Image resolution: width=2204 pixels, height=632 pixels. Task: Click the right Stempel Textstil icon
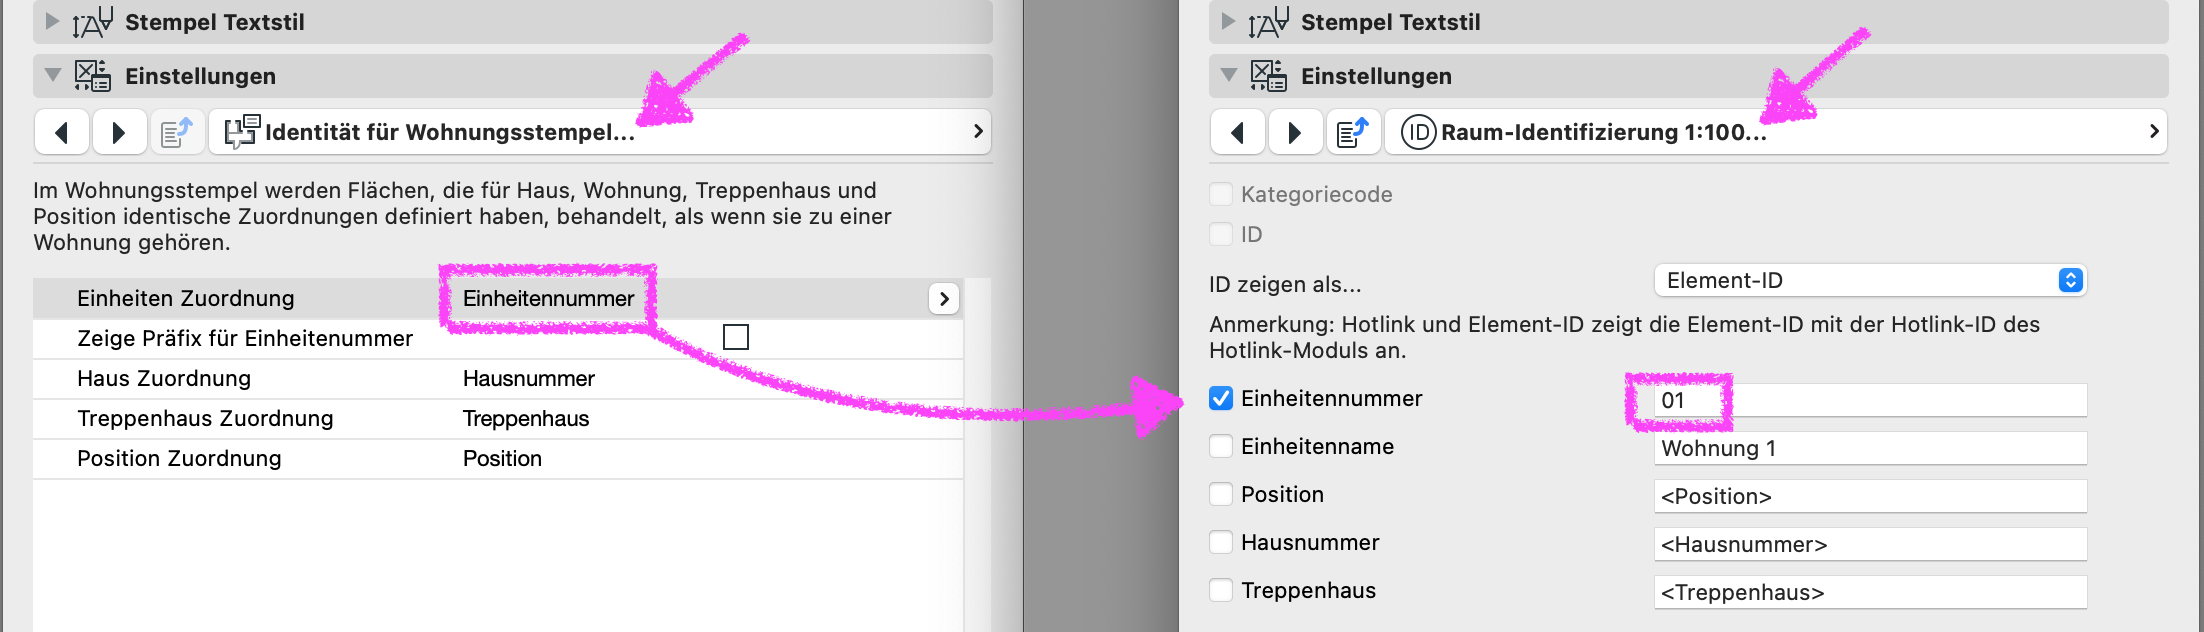pyautogui.click(x=1268, y=22)
